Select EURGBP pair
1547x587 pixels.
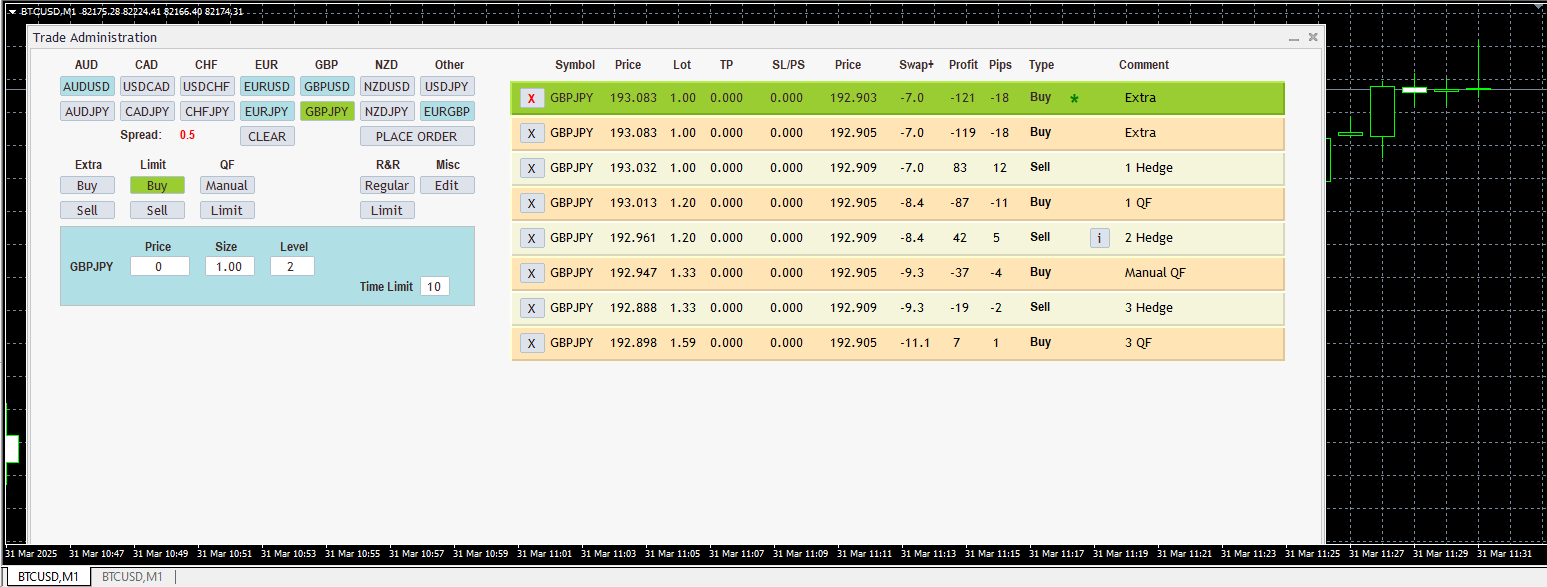click(447, 112)
